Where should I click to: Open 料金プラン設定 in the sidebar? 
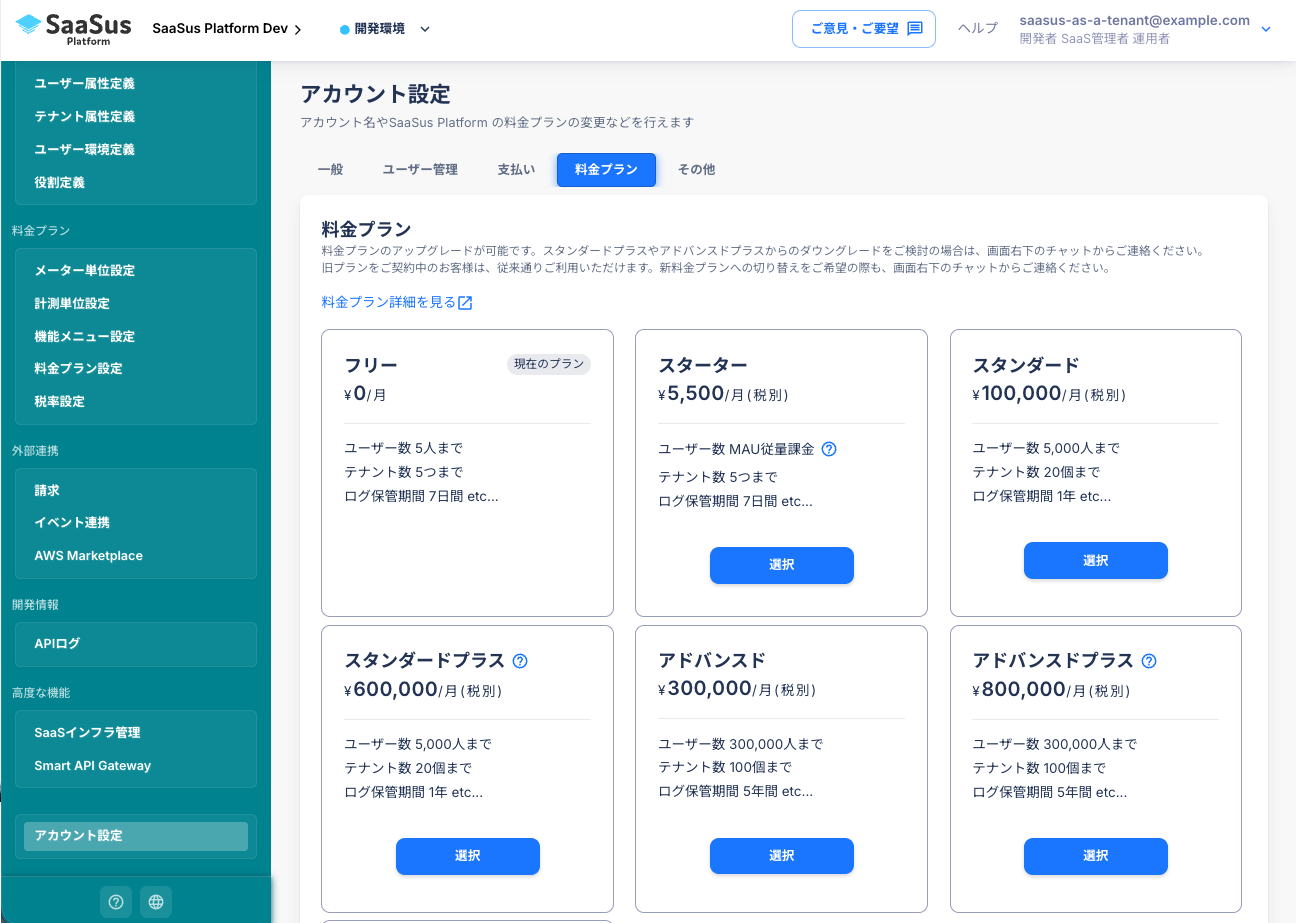point(78,369)
